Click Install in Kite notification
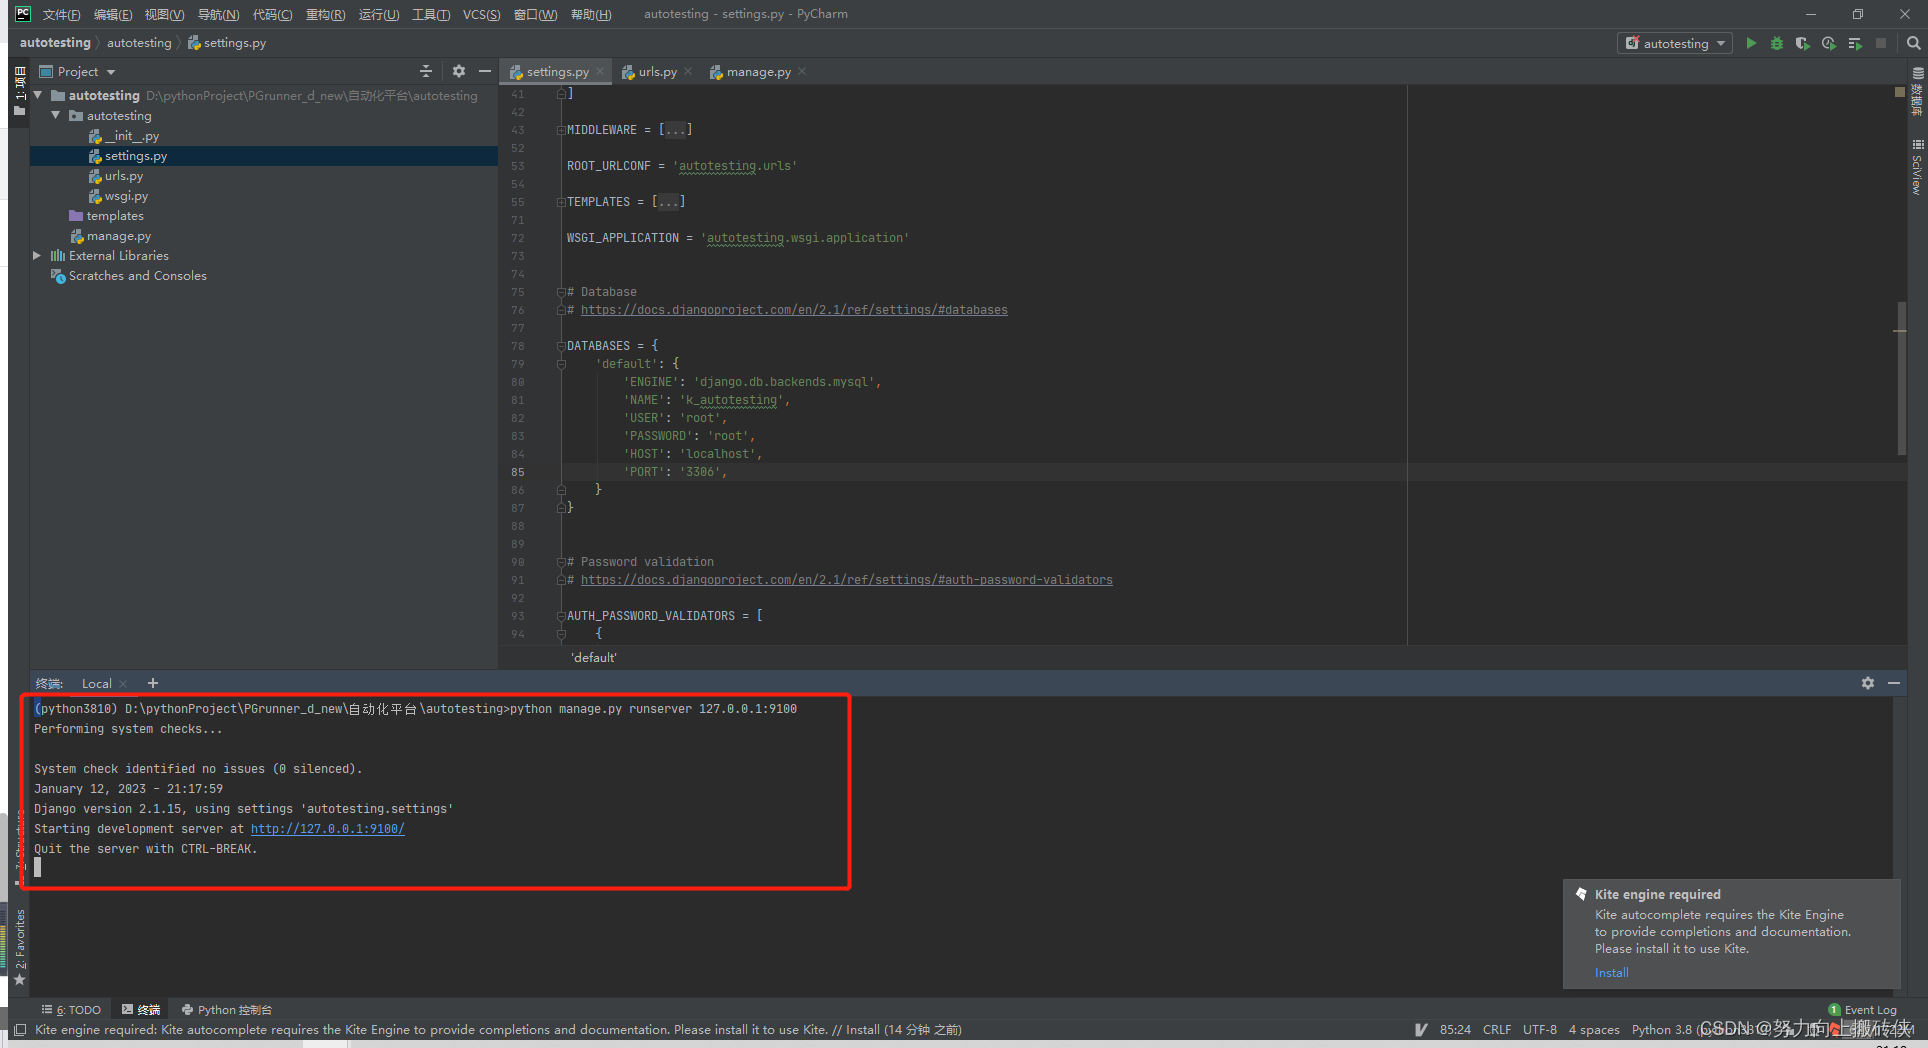The width and height of the screenshot is (1928, 1048). [x=1611, y=973]
